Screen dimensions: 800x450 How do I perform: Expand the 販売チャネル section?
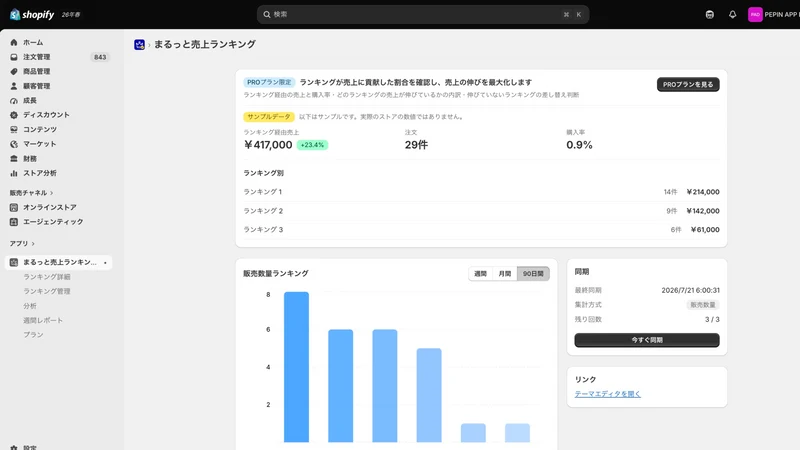tap(31, 193)
